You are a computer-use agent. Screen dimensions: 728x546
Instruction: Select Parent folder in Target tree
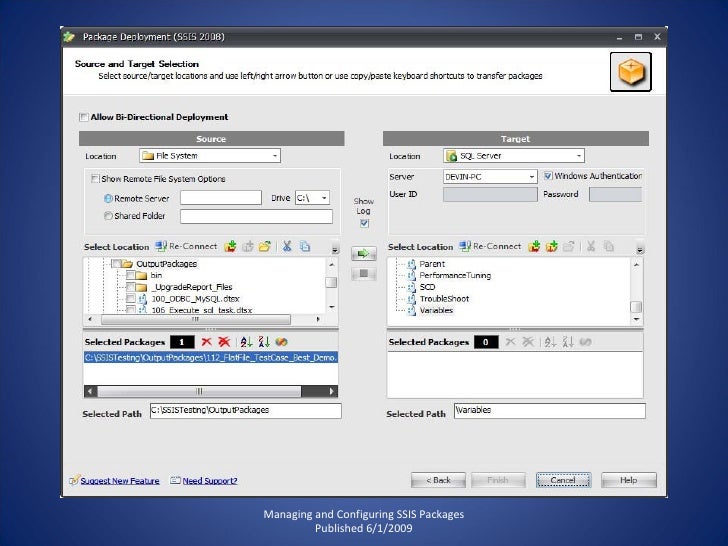point(432,264)
